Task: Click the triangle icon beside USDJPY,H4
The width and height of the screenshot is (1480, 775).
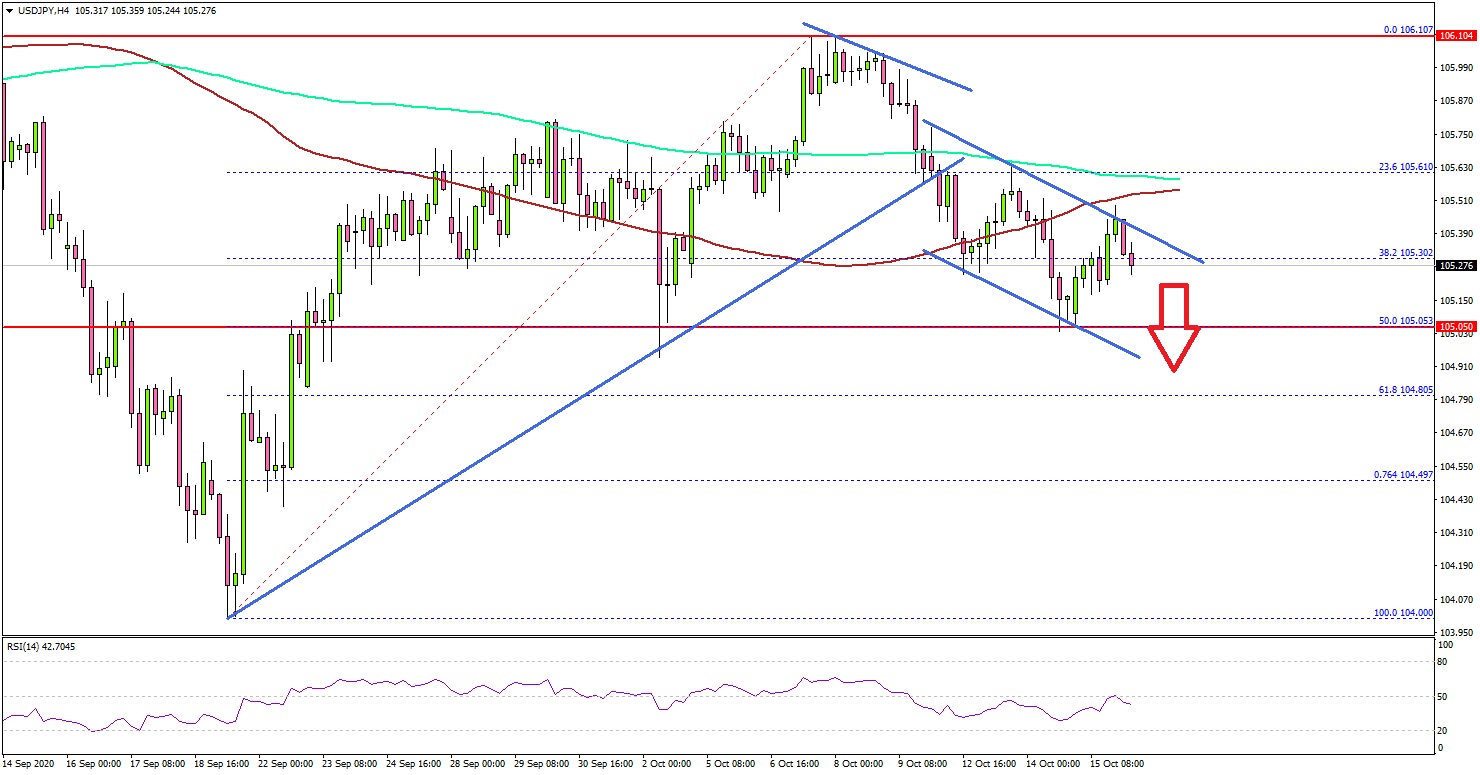Action: coord(8,11)
